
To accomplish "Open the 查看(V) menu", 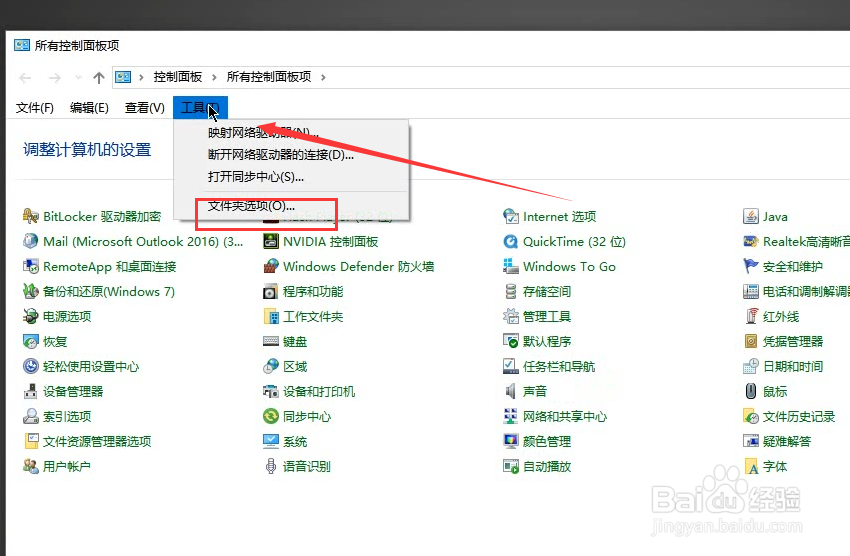I will point(145,108).
